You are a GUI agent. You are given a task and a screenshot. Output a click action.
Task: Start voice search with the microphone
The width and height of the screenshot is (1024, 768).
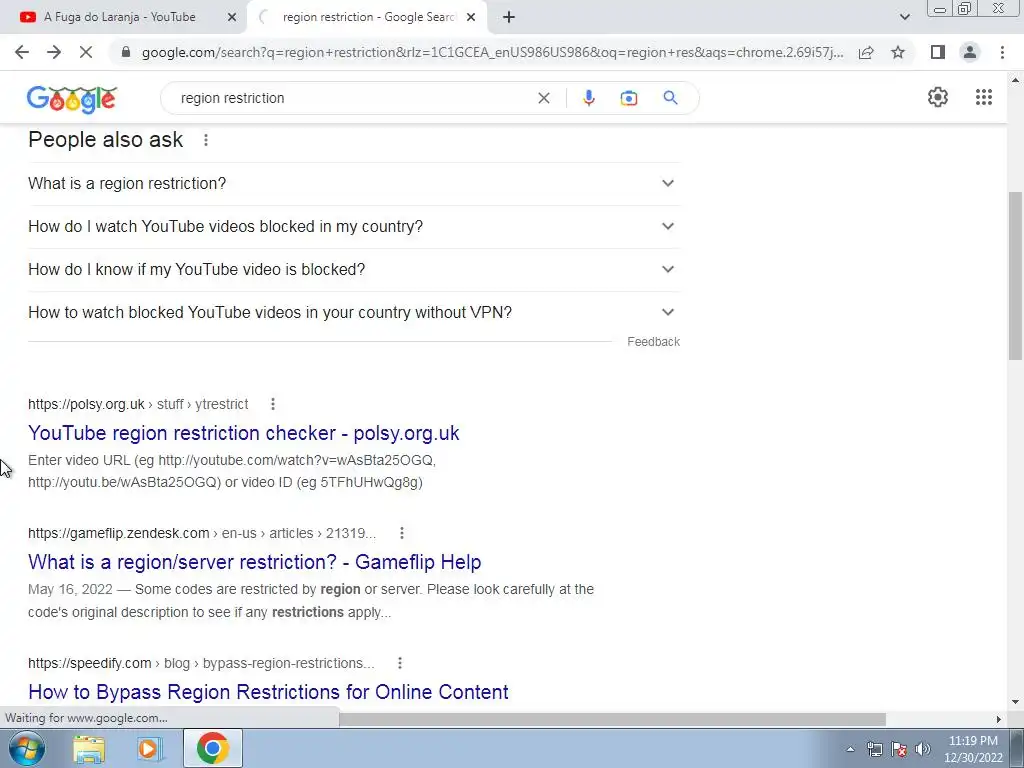588,98
